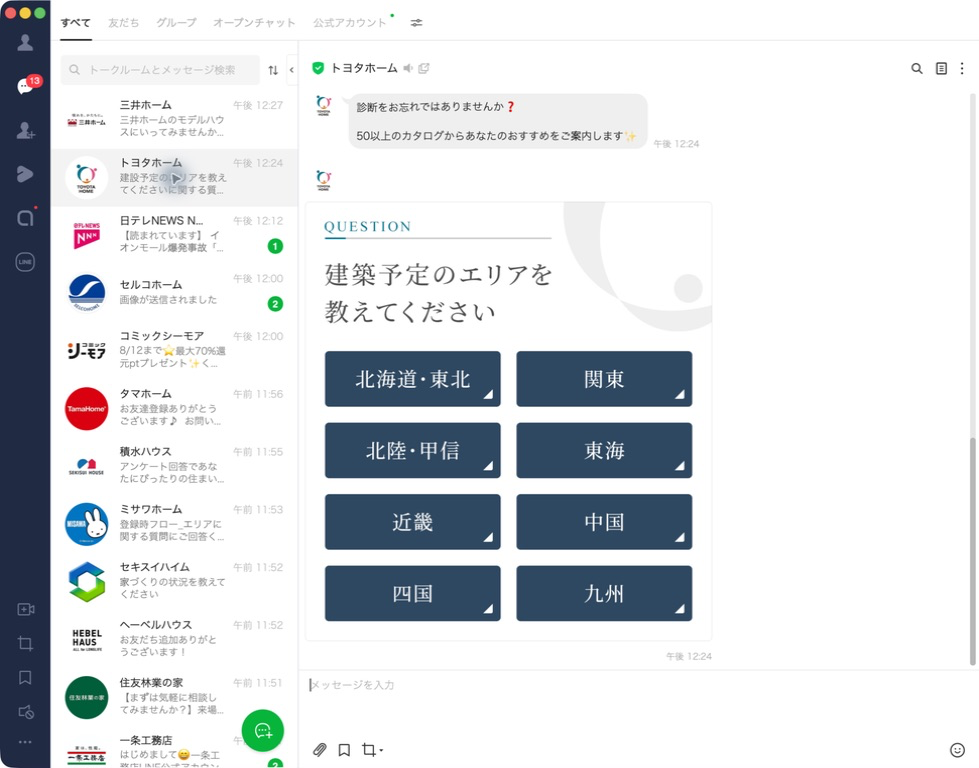Open LINE VOOM sidebar icon

pyautogui.click(x=25, y=174)
